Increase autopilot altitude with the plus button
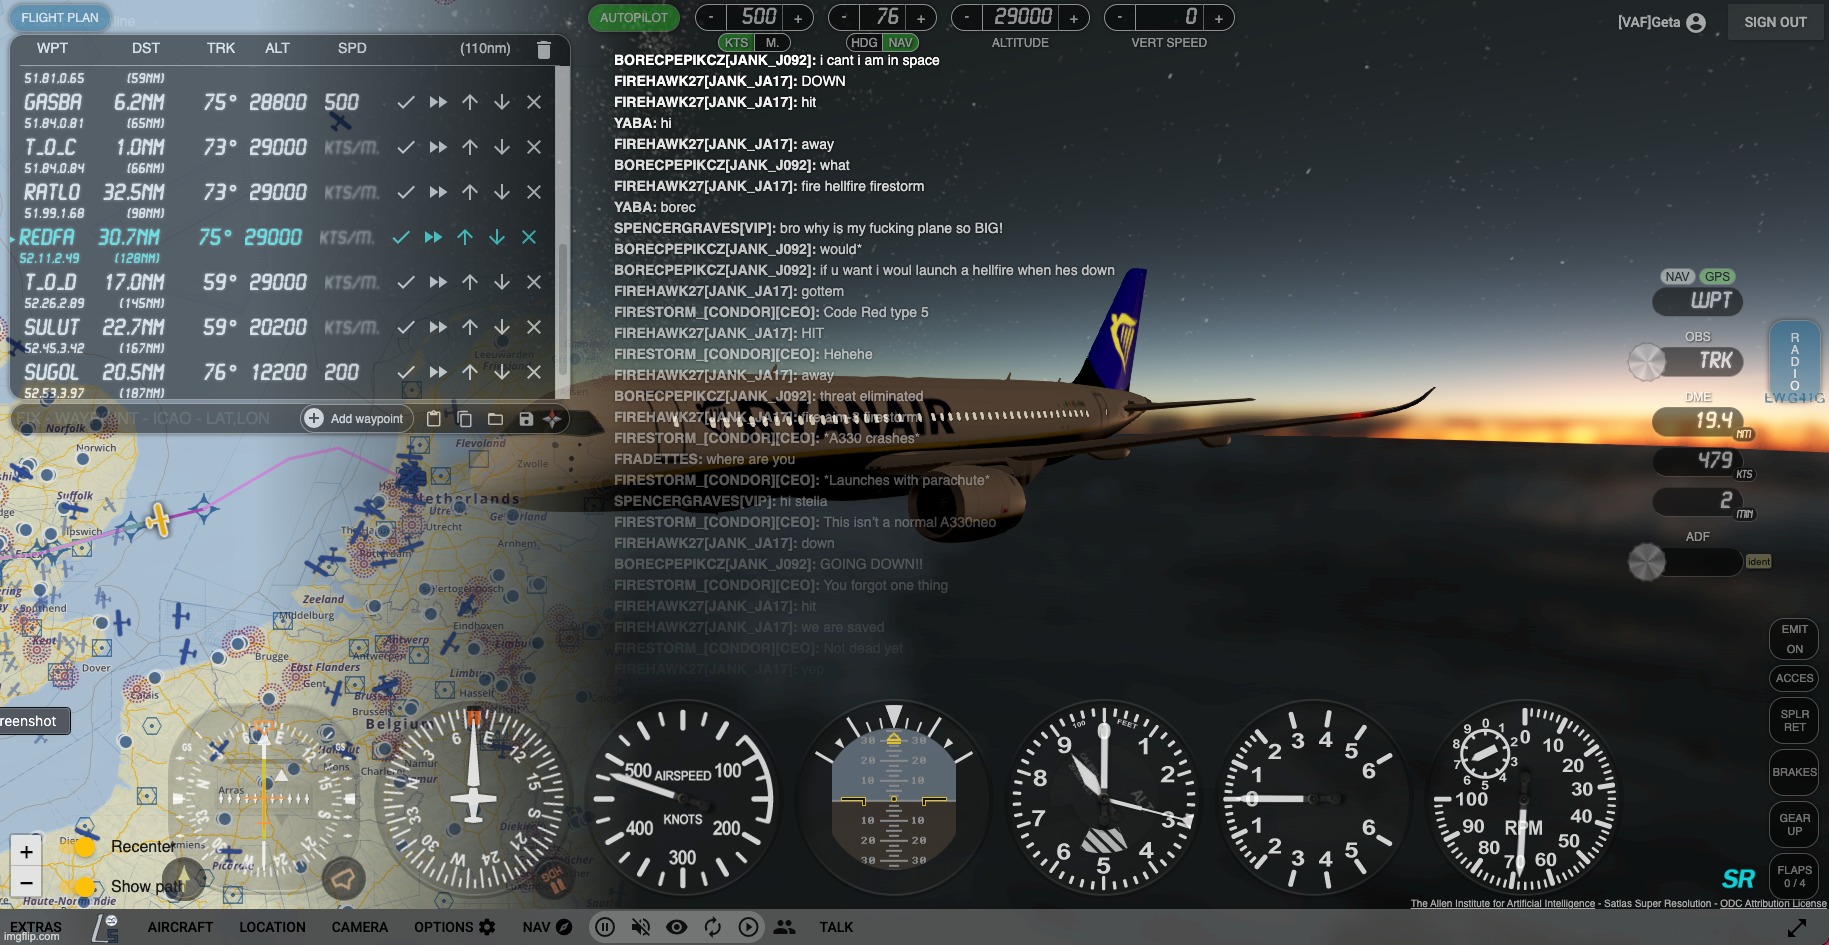 coord(1073,18)
